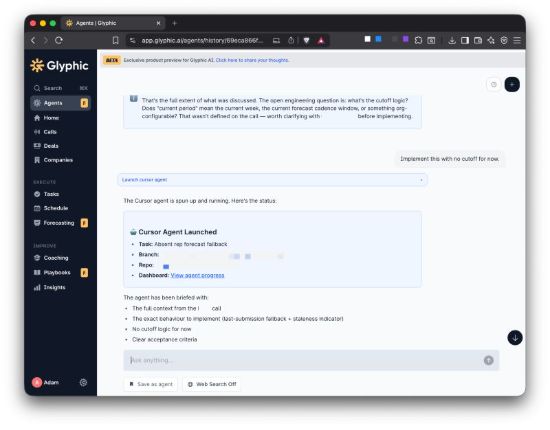Open Leo AI sparkle icon
550x430 pixels.
tap(491, 41)
